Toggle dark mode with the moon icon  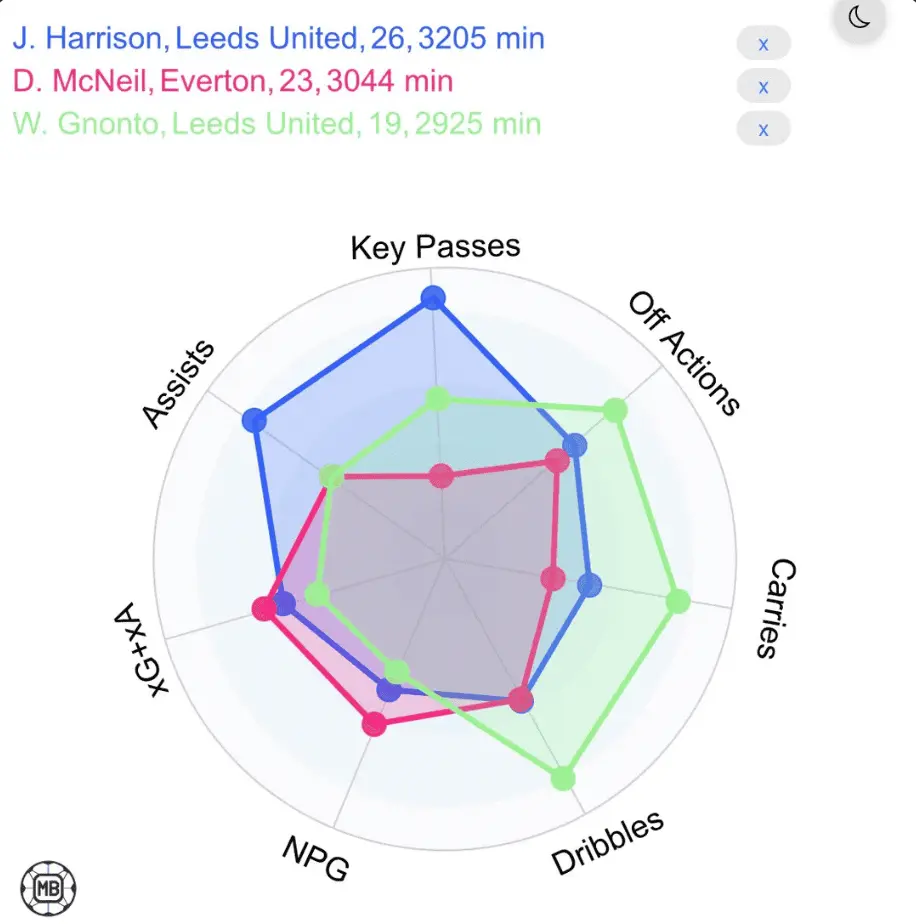860,17
